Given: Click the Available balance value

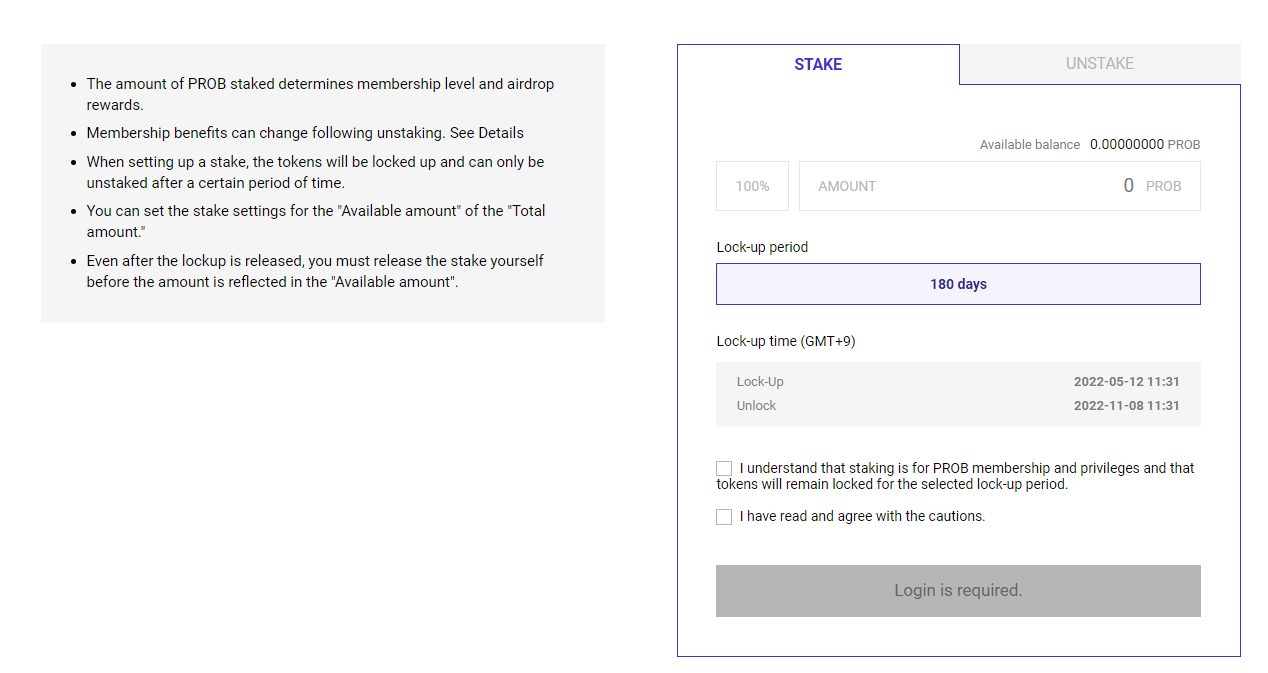Looking at the screenshot, I should pyautogui.click(x=1127, y=144).
